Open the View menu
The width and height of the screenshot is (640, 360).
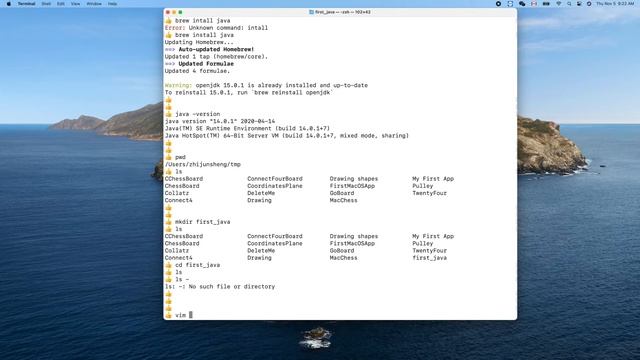tap(76, 4)
